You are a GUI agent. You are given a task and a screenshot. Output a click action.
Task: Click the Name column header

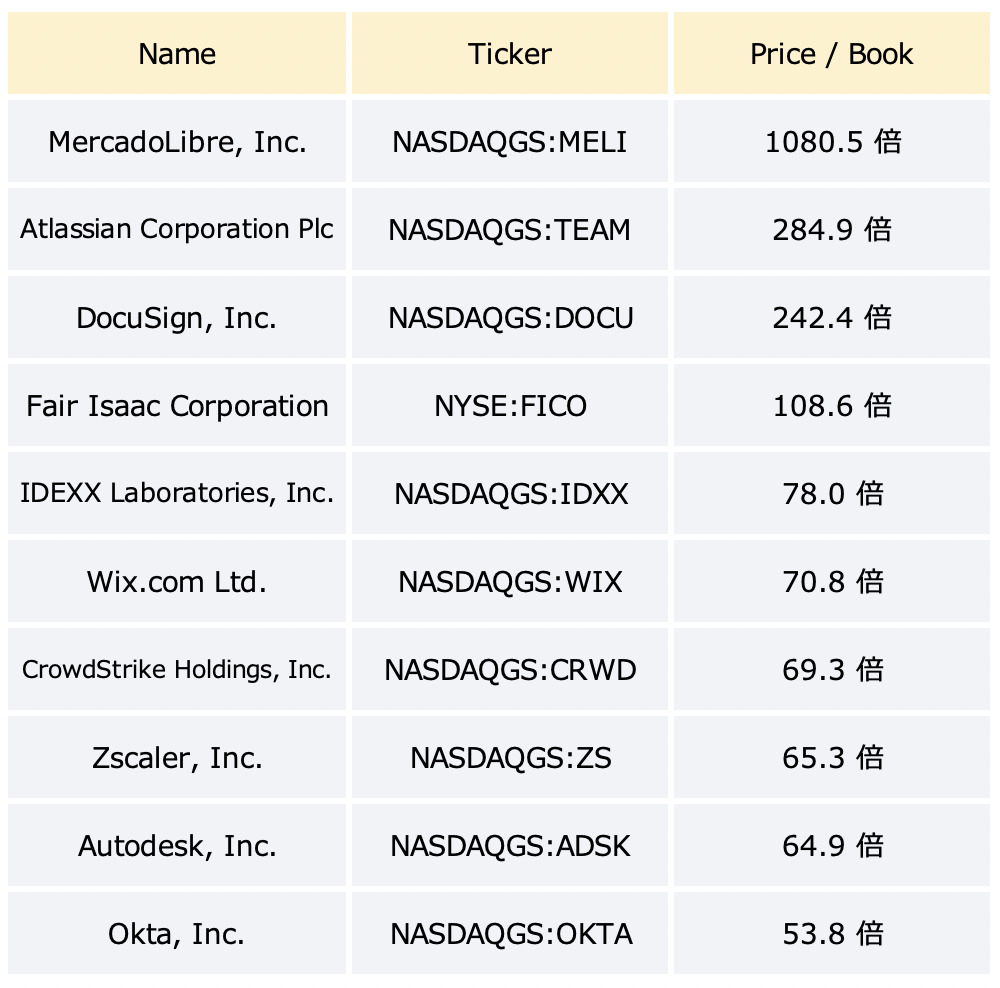[177, 54]
